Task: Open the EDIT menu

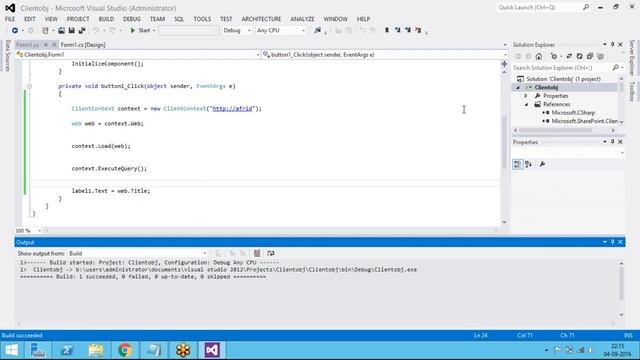Action: (30, 19)
